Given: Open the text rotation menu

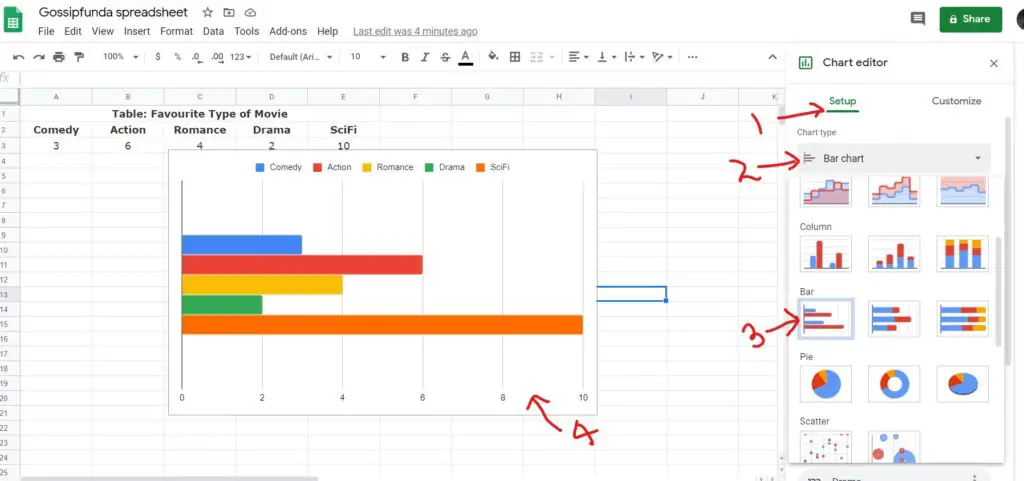Looking at the screenshot, I should 662,57.
